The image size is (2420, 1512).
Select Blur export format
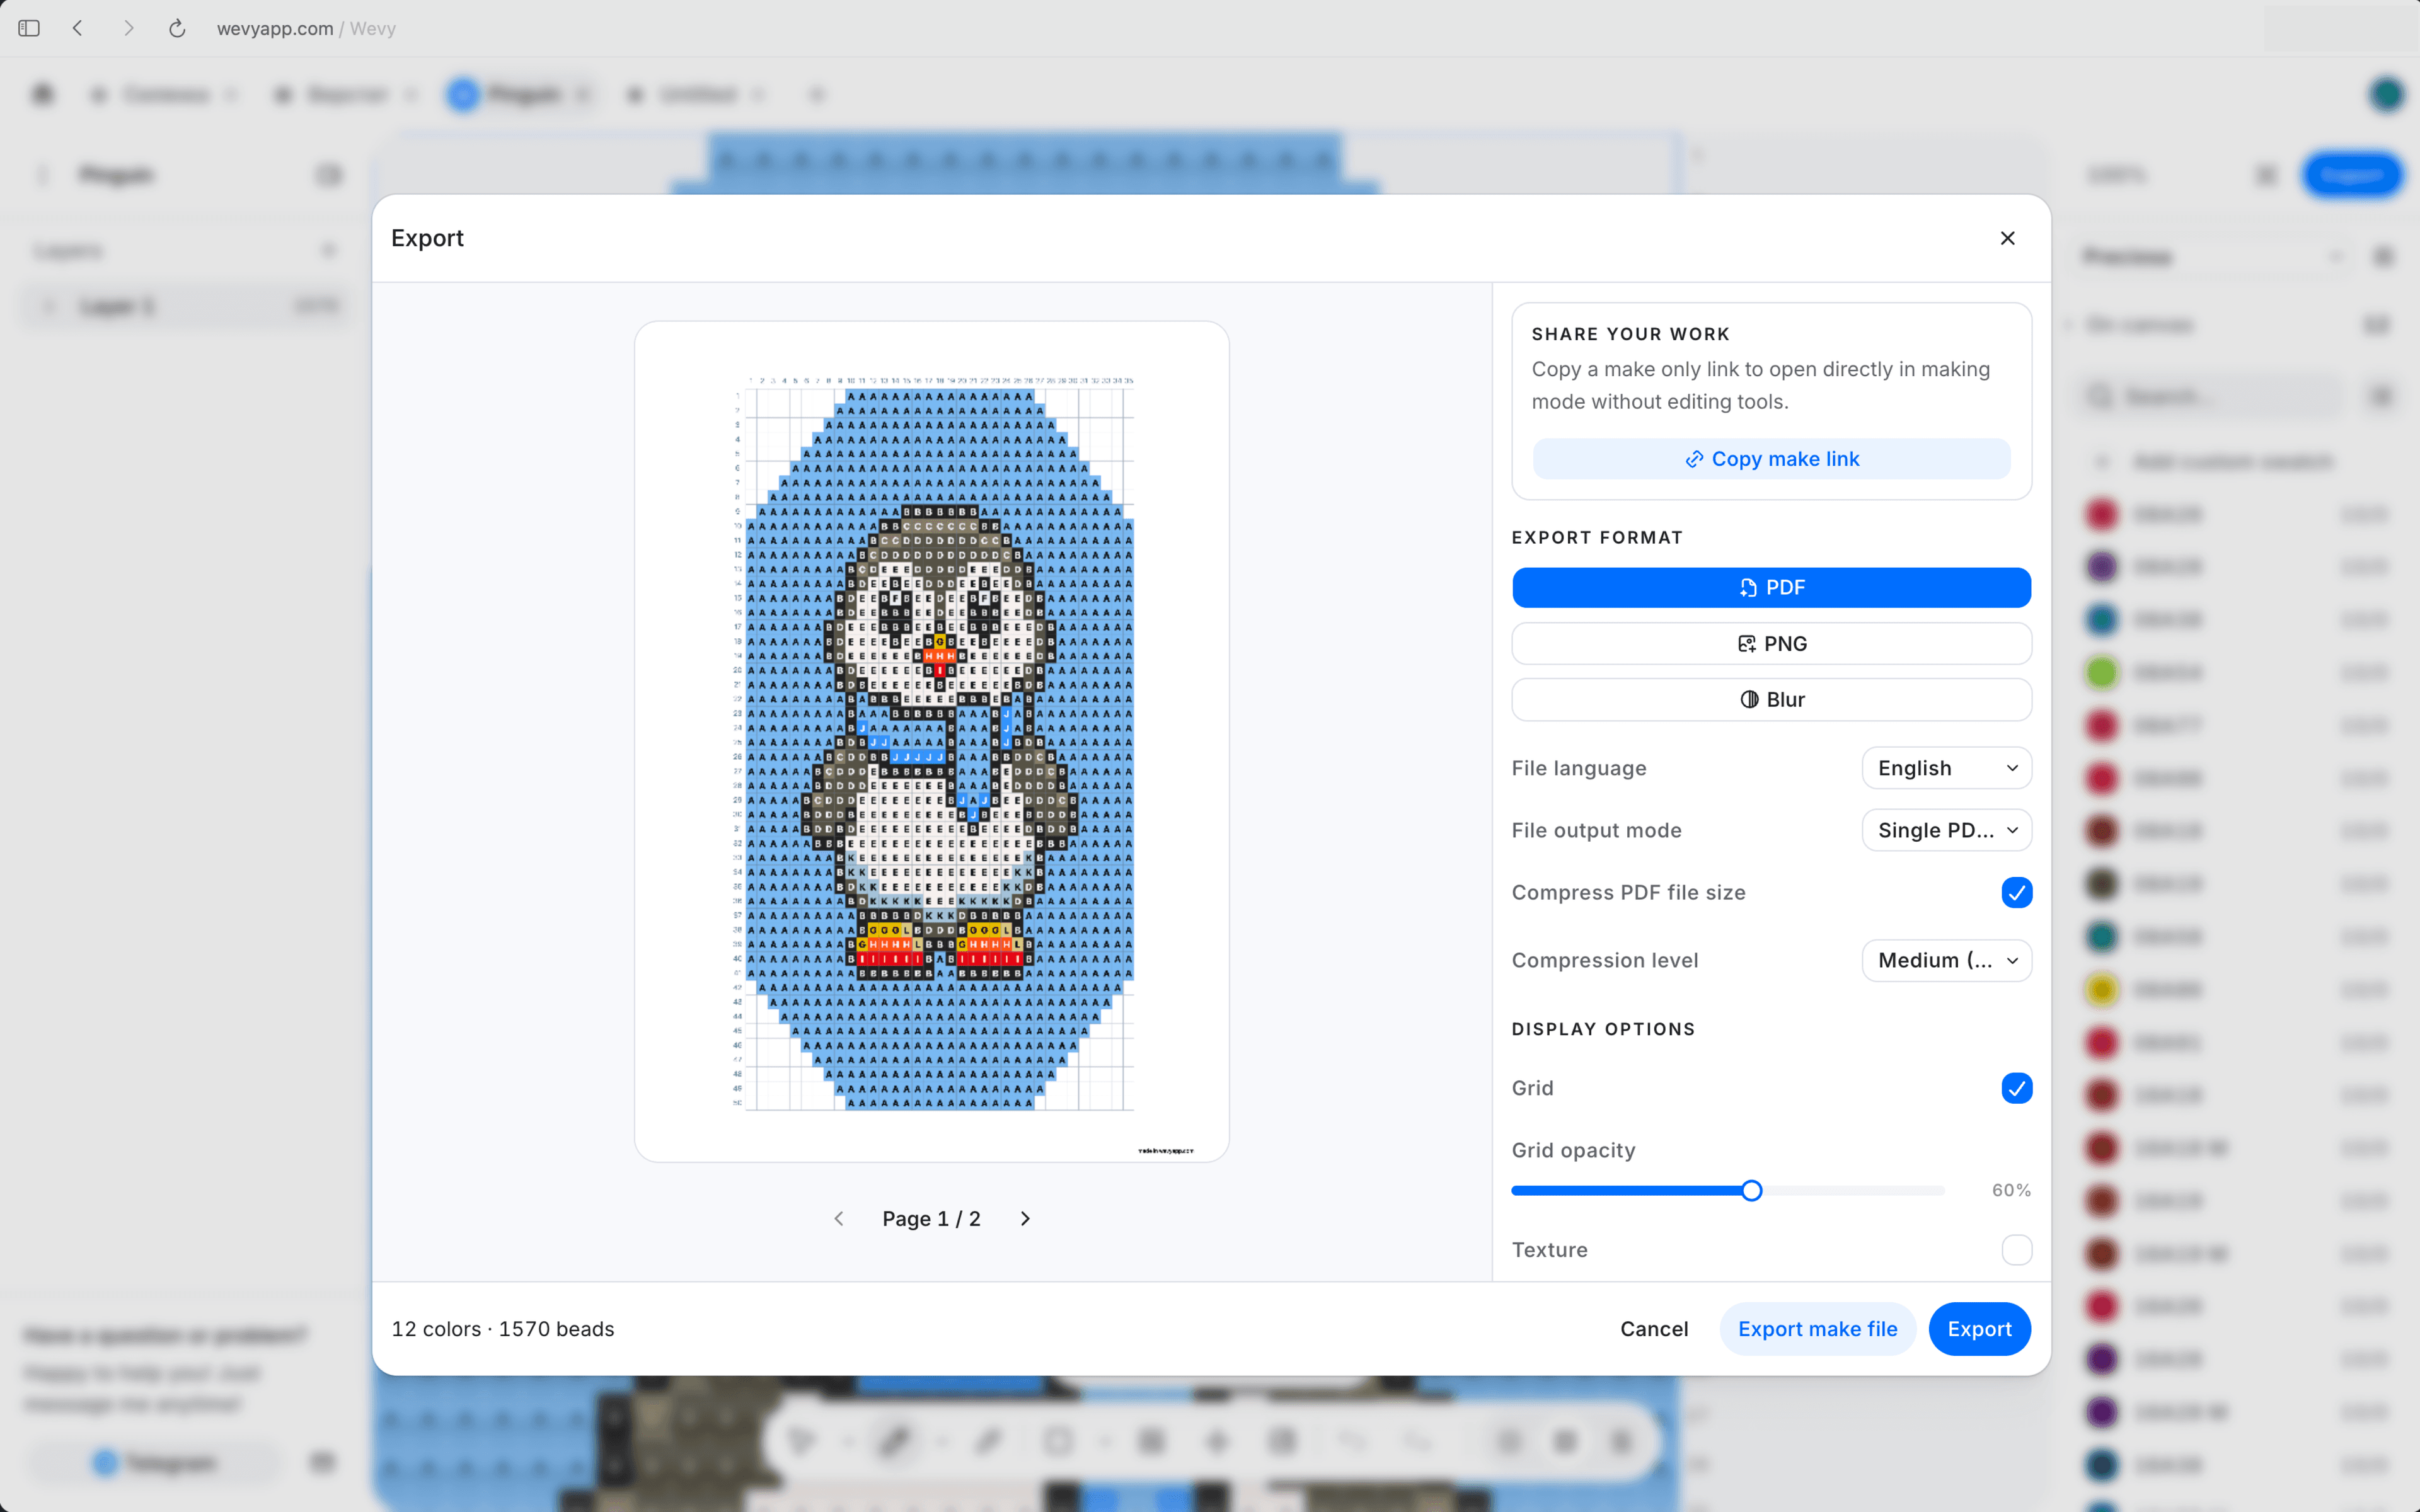coord(1771,700)
